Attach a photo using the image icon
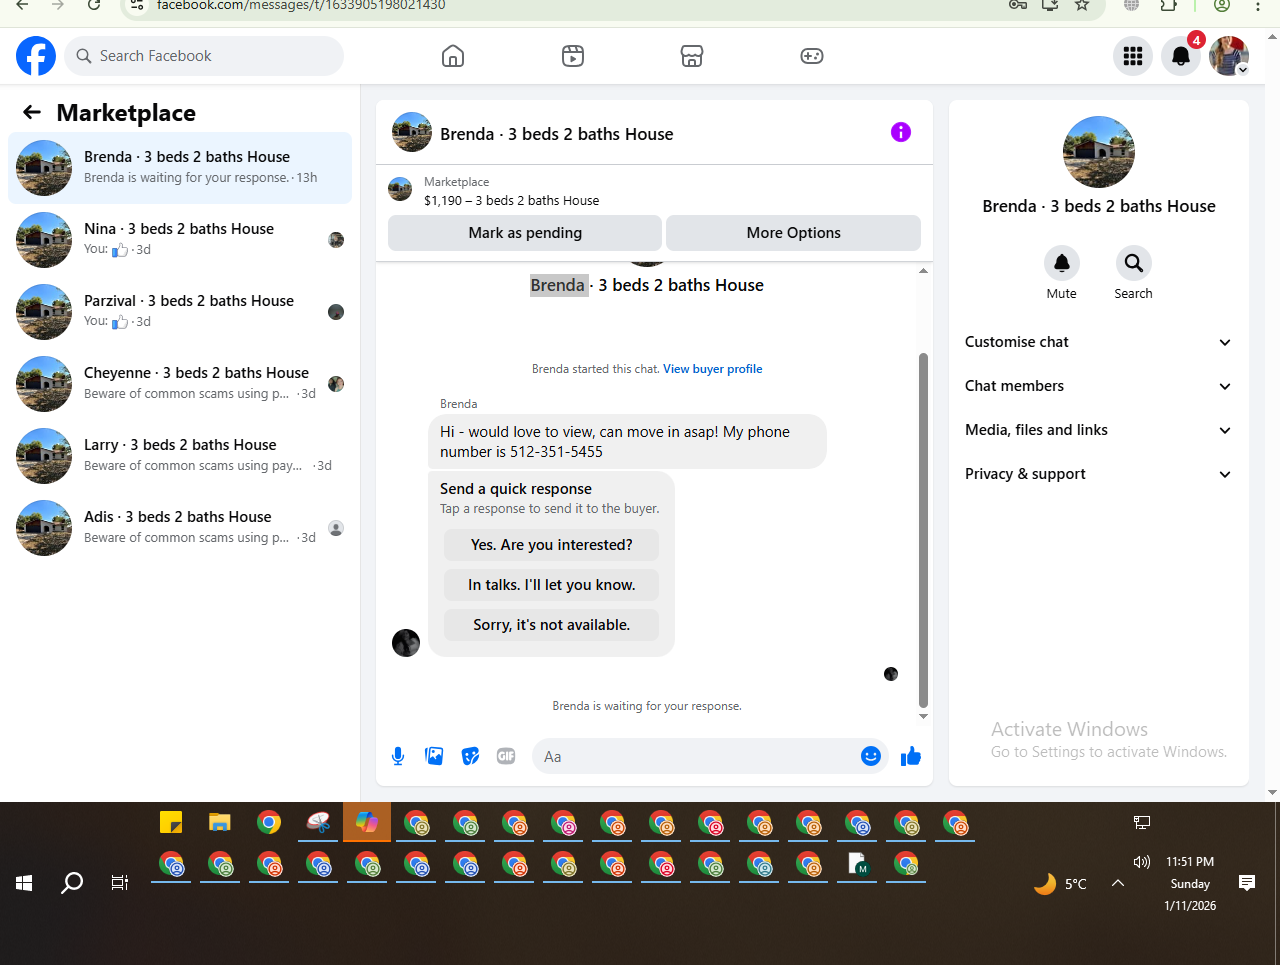The image size is (1280, 965). 434,756
